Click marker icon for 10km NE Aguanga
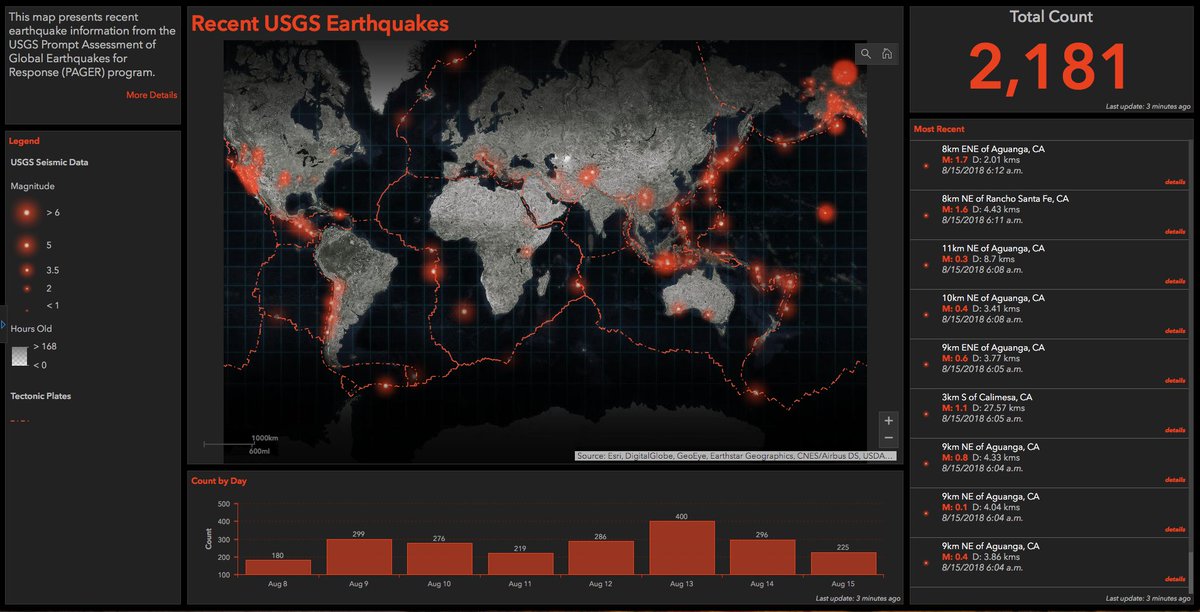 [927, 314]
